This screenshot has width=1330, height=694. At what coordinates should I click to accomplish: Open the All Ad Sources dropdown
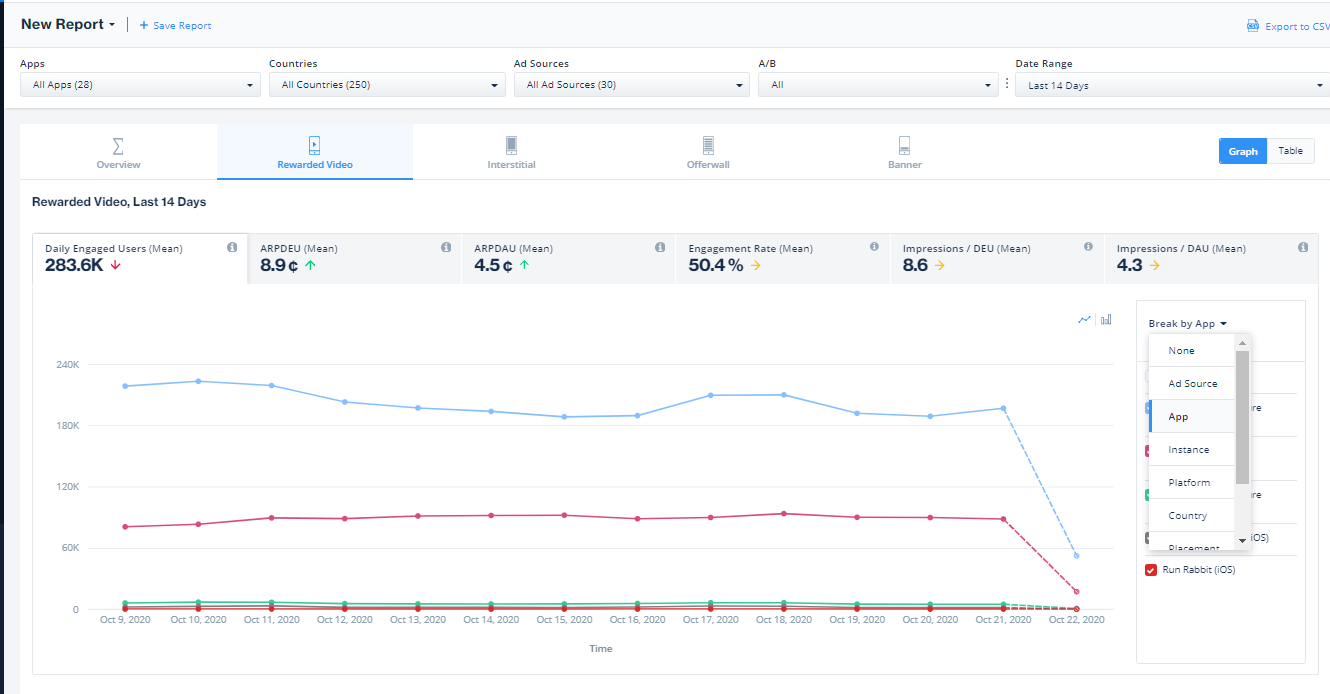pyautogui.click(x=631, y=85)
